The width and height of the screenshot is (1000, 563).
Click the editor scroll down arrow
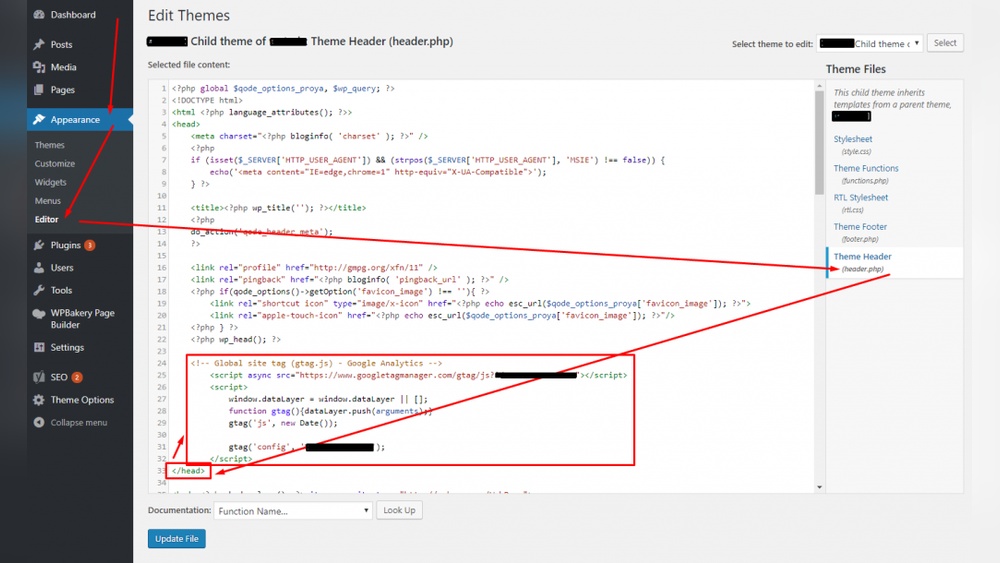820,487
